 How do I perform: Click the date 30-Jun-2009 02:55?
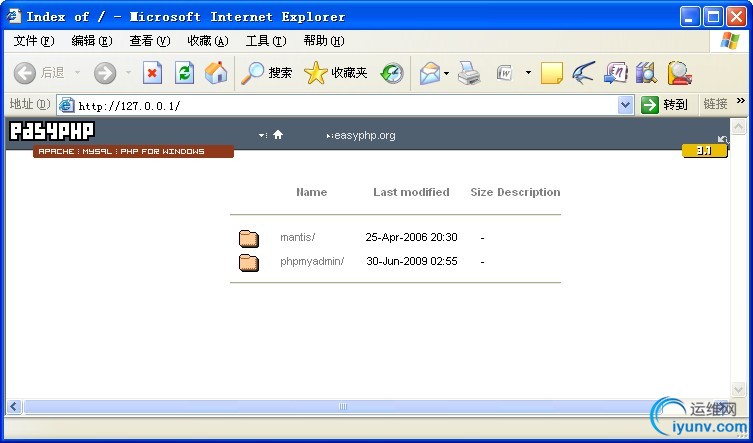point(412,261)
